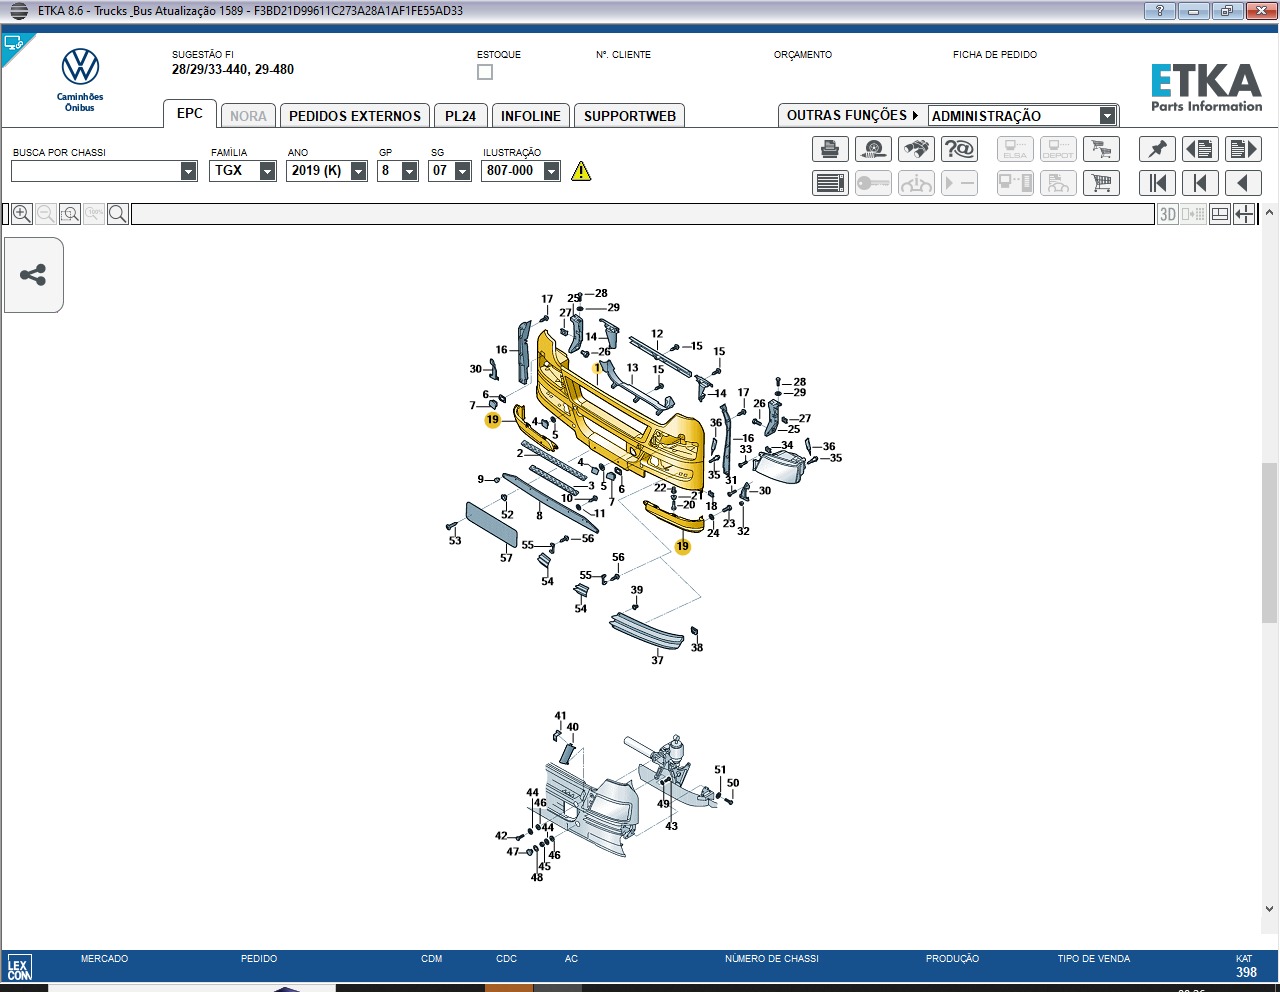Select part number 38 in diagram

[x=697, y=647]
